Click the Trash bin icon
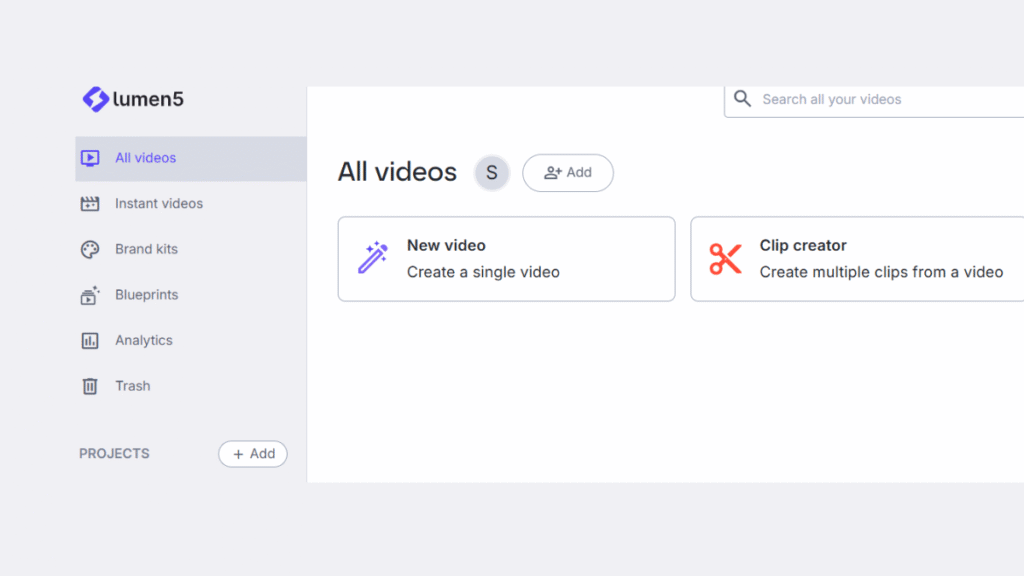Image resolution: width=1024 pixels, height=576 pixels. point(90,386)
